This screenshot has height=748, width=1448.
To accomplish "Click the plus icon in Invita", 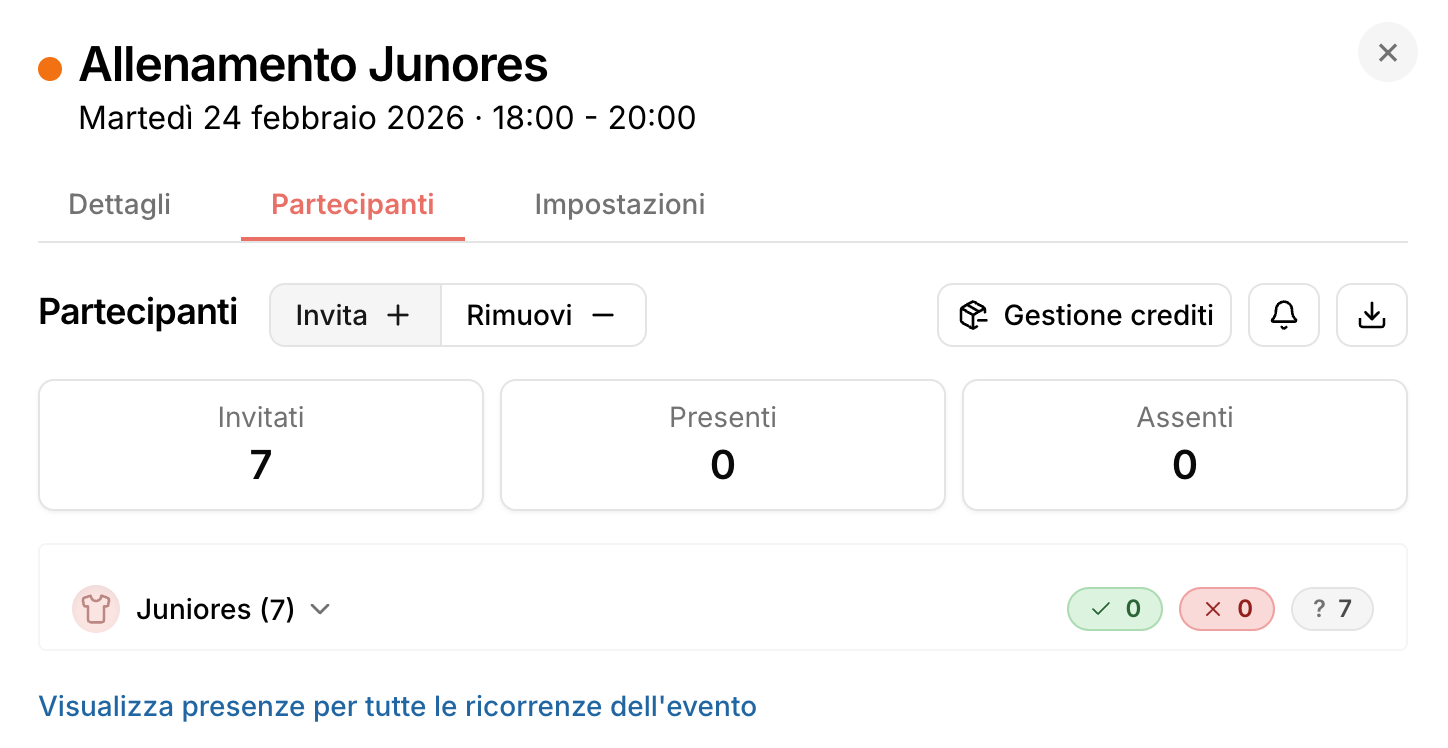I will (398, 316).
